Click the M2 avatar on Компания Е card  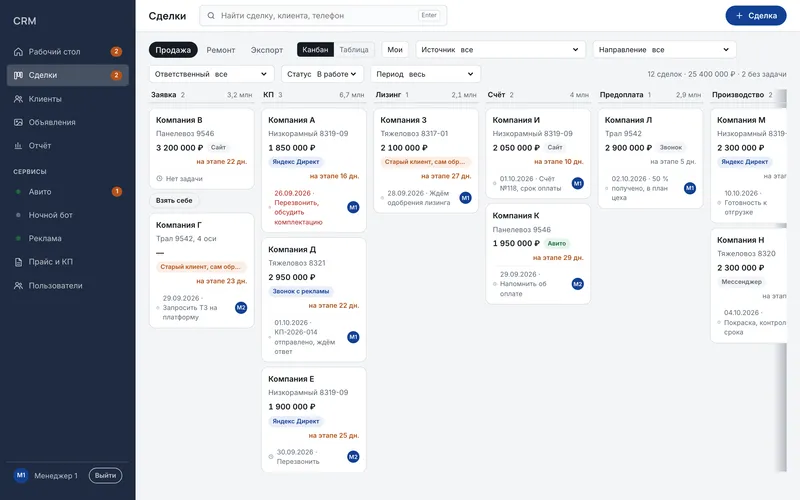coord(353,457)
